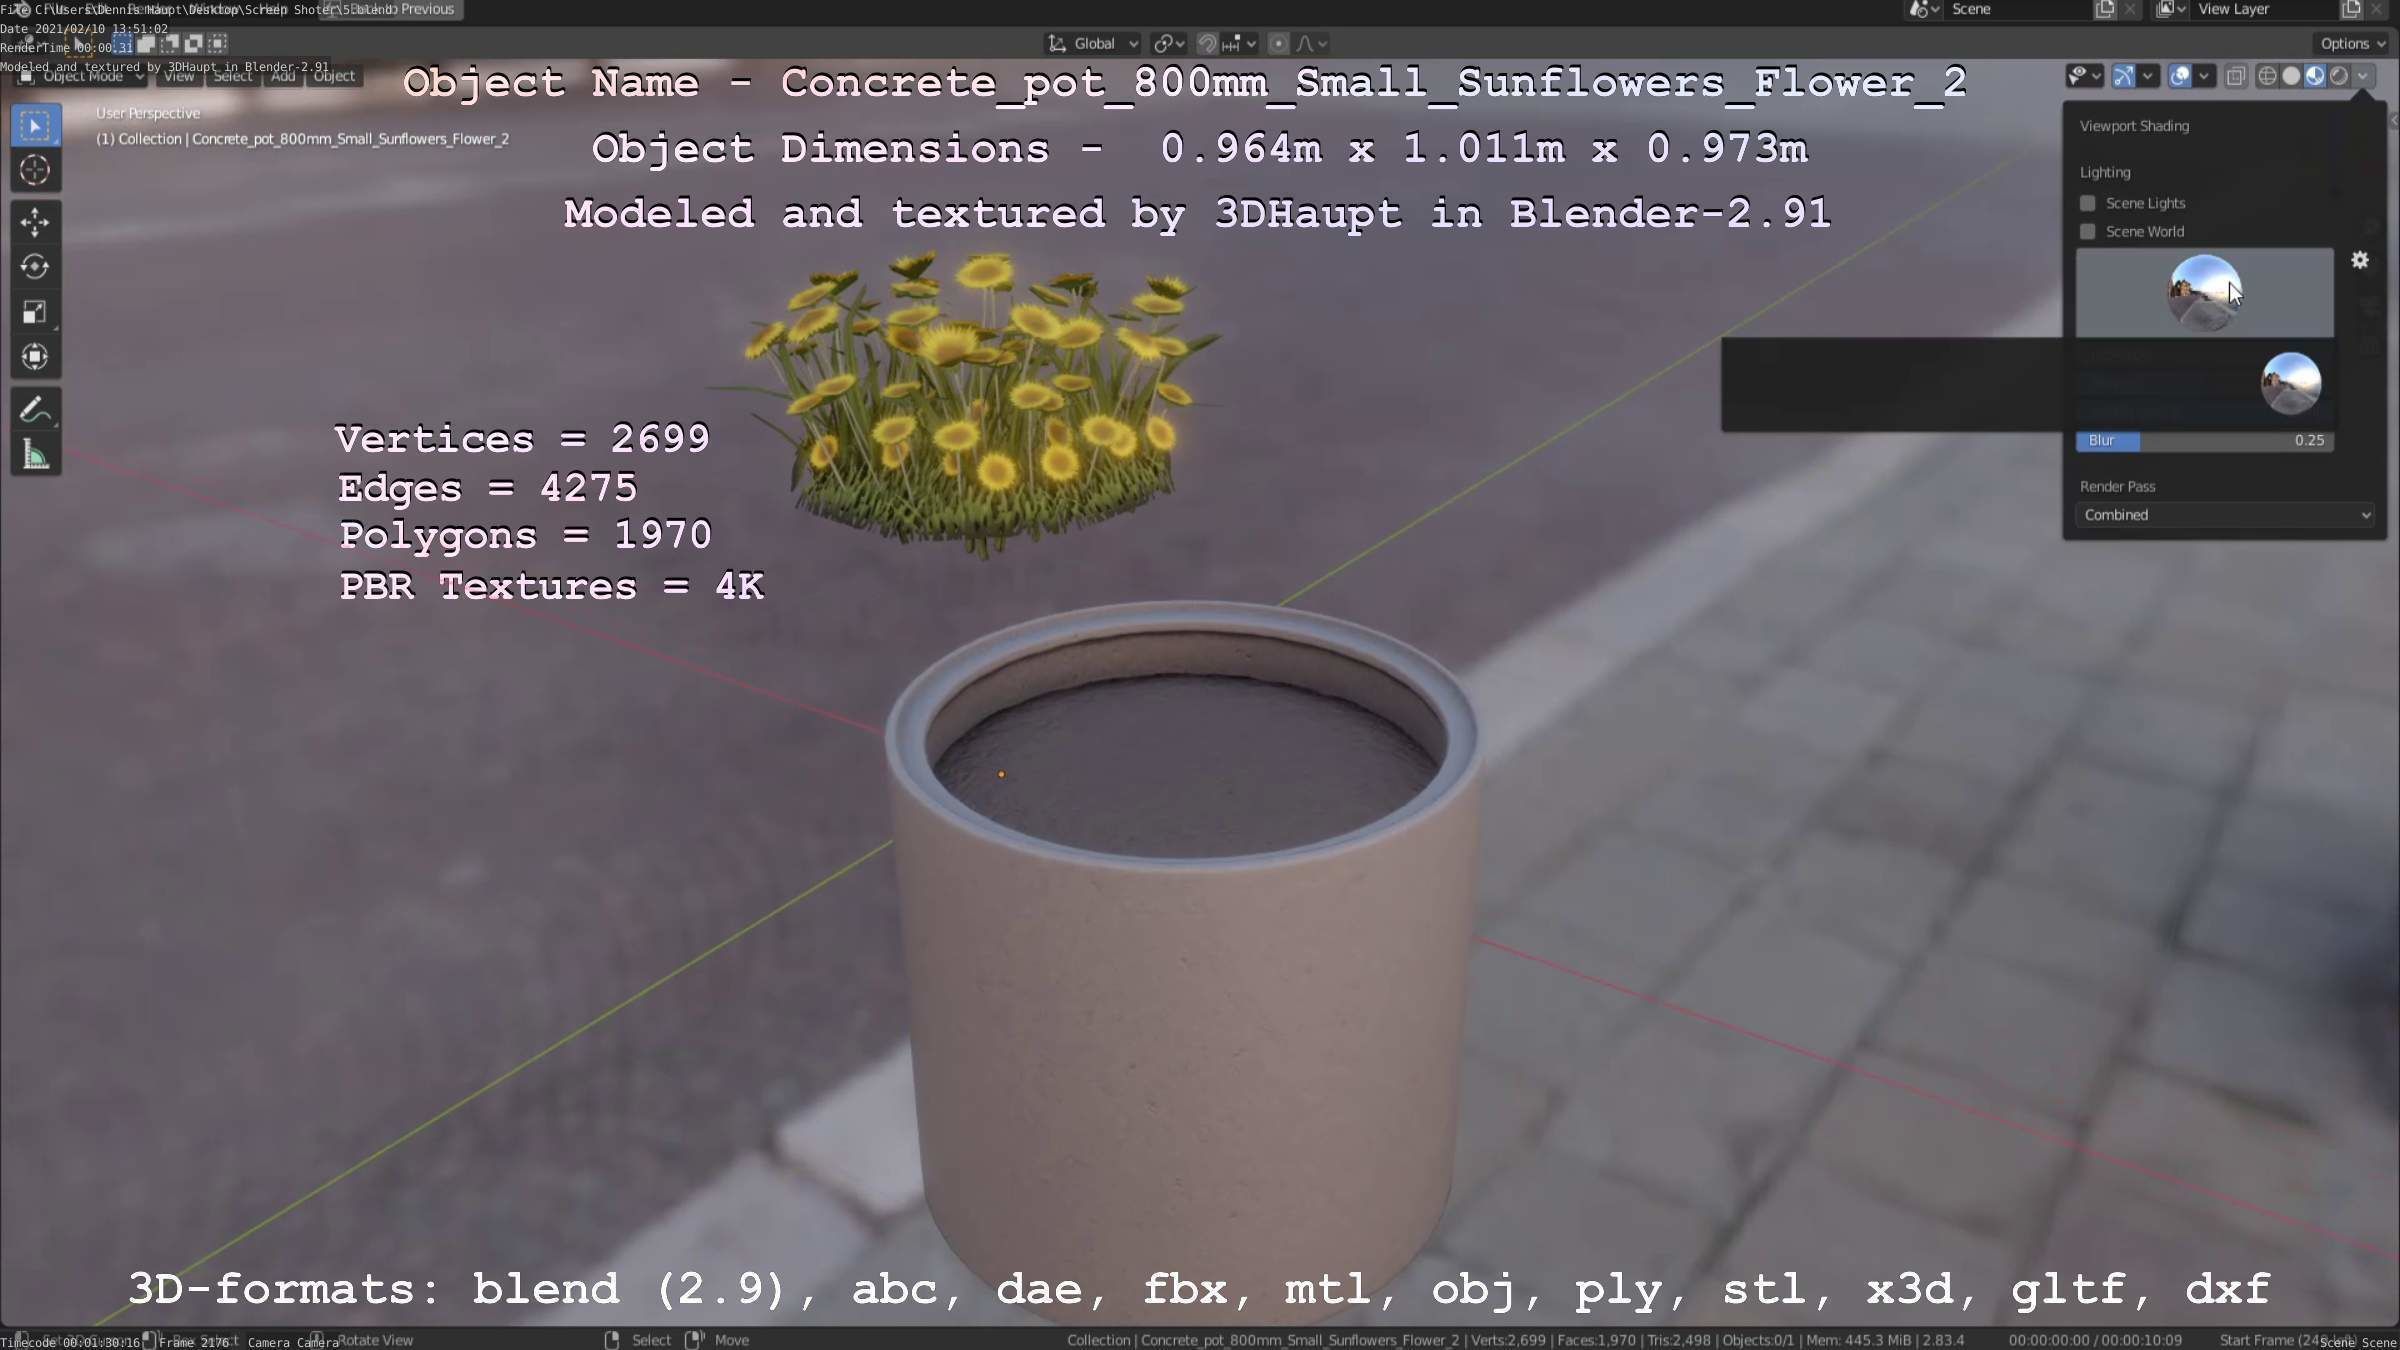Activate the 3D Cursor tool

35,170
